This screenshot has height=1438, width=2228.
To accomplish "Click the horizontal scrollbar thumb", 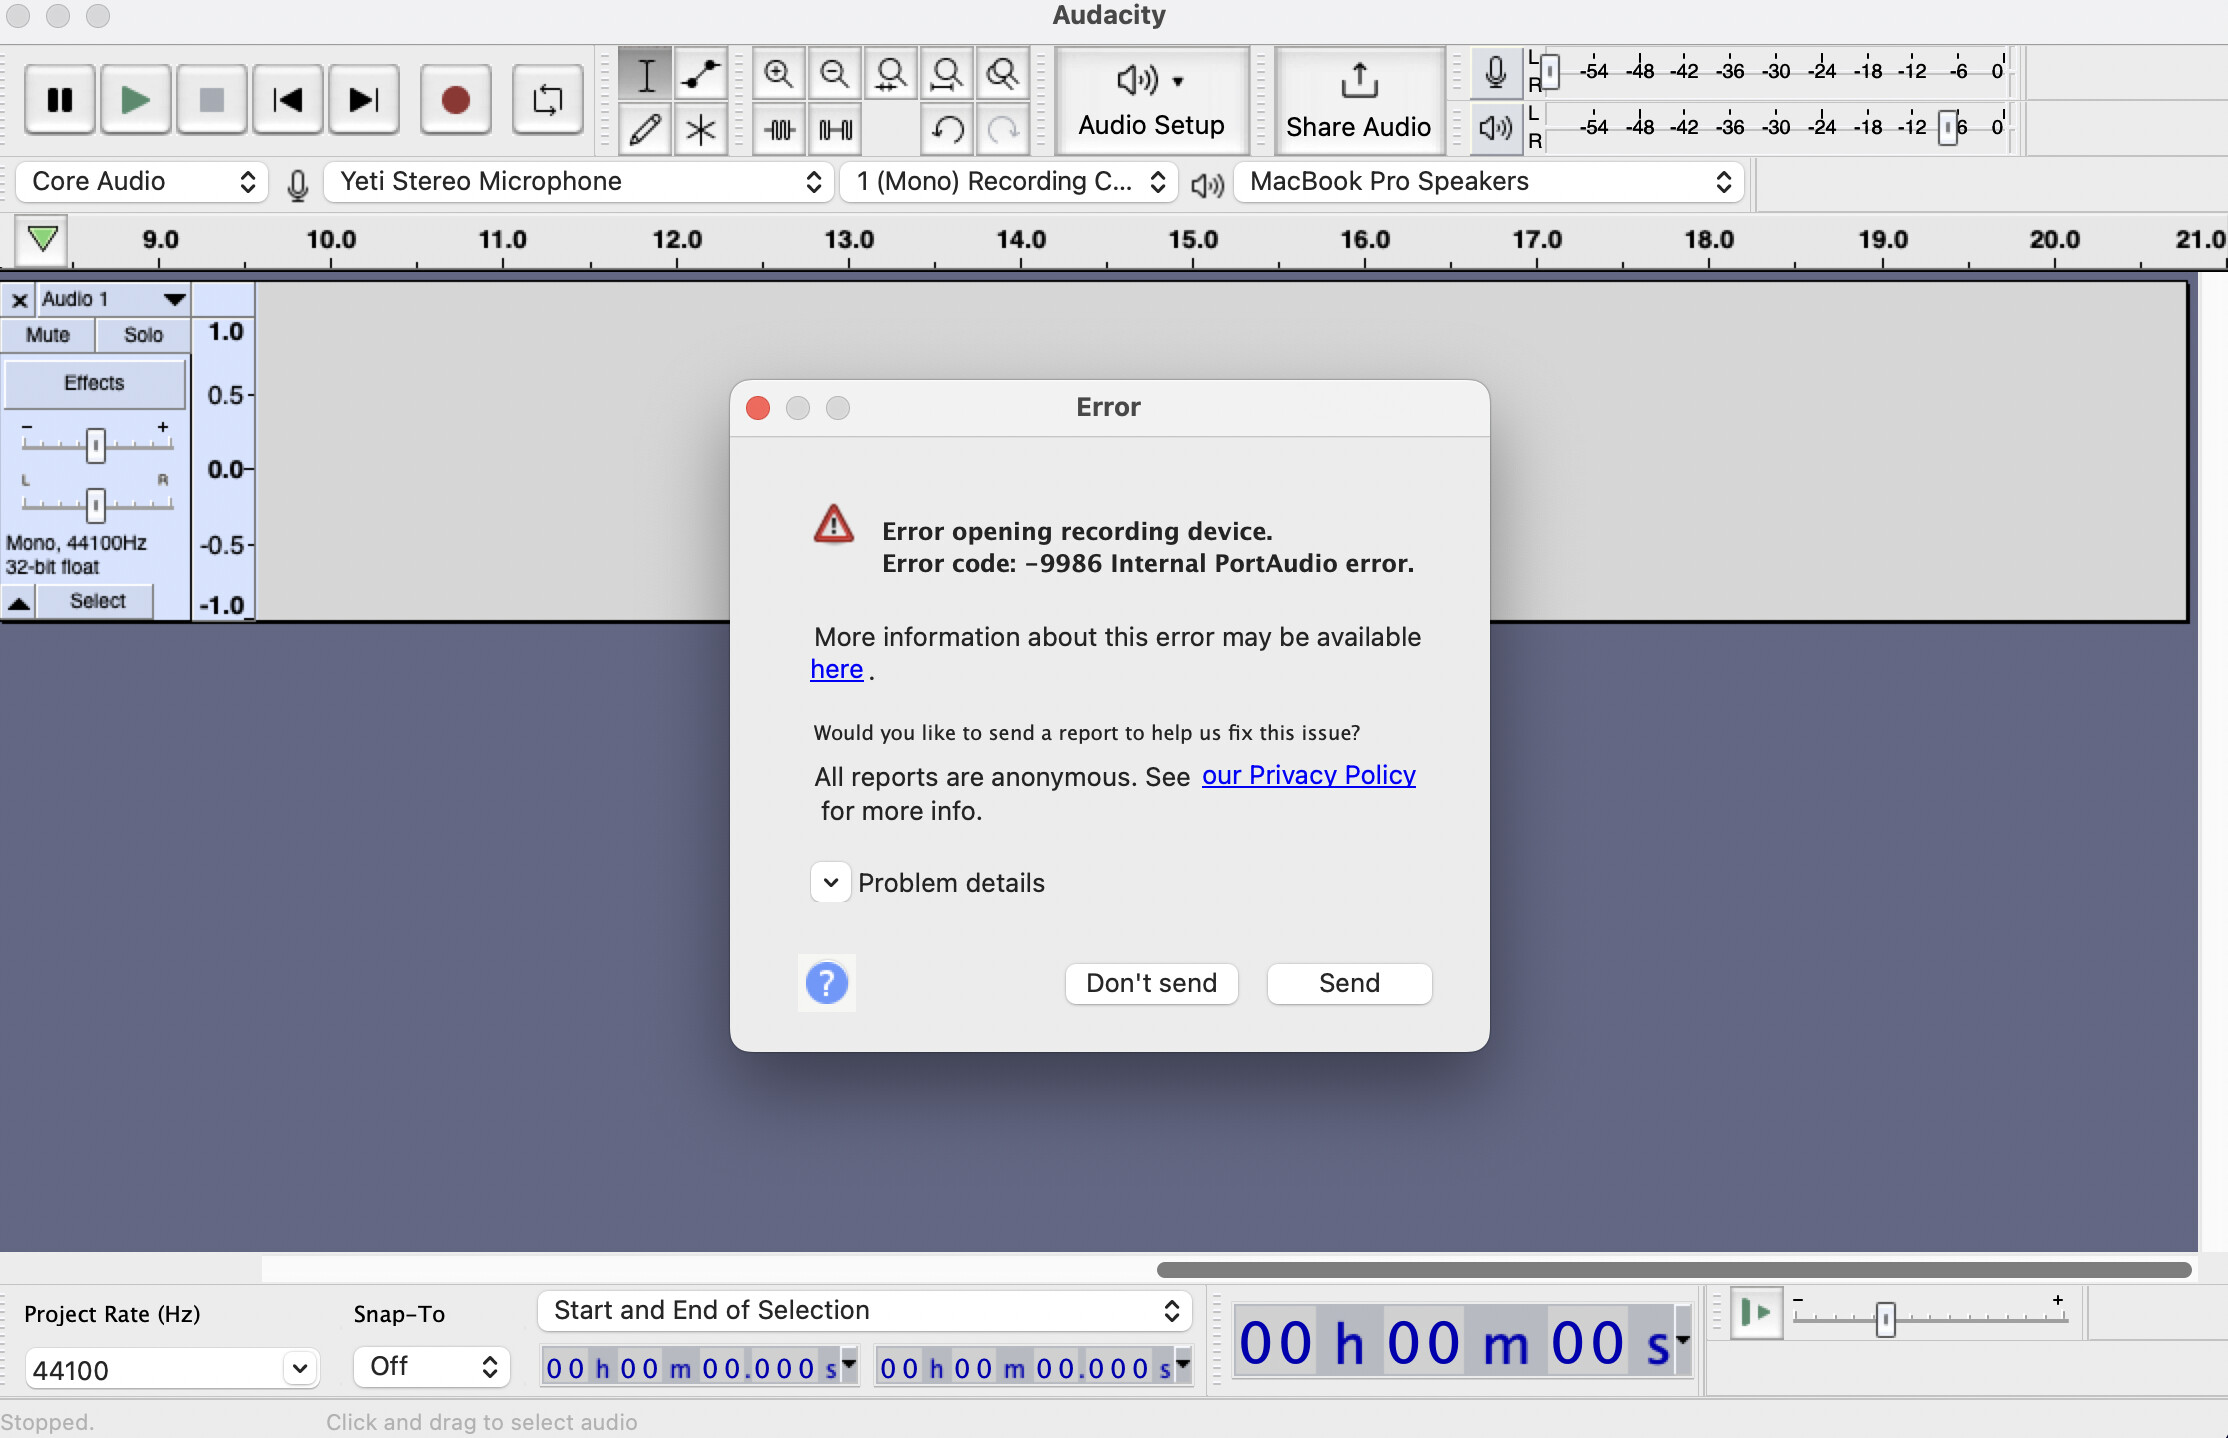I will tap(1674, 1270).
